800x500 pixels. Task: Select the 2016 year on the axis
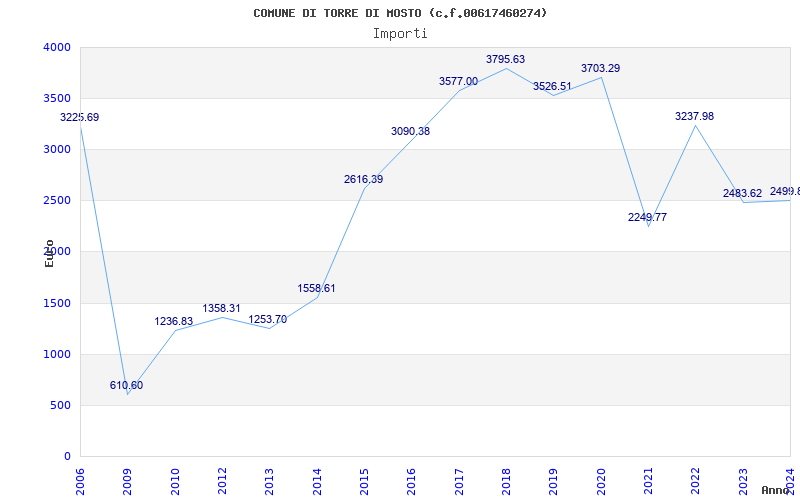point(412,482)
